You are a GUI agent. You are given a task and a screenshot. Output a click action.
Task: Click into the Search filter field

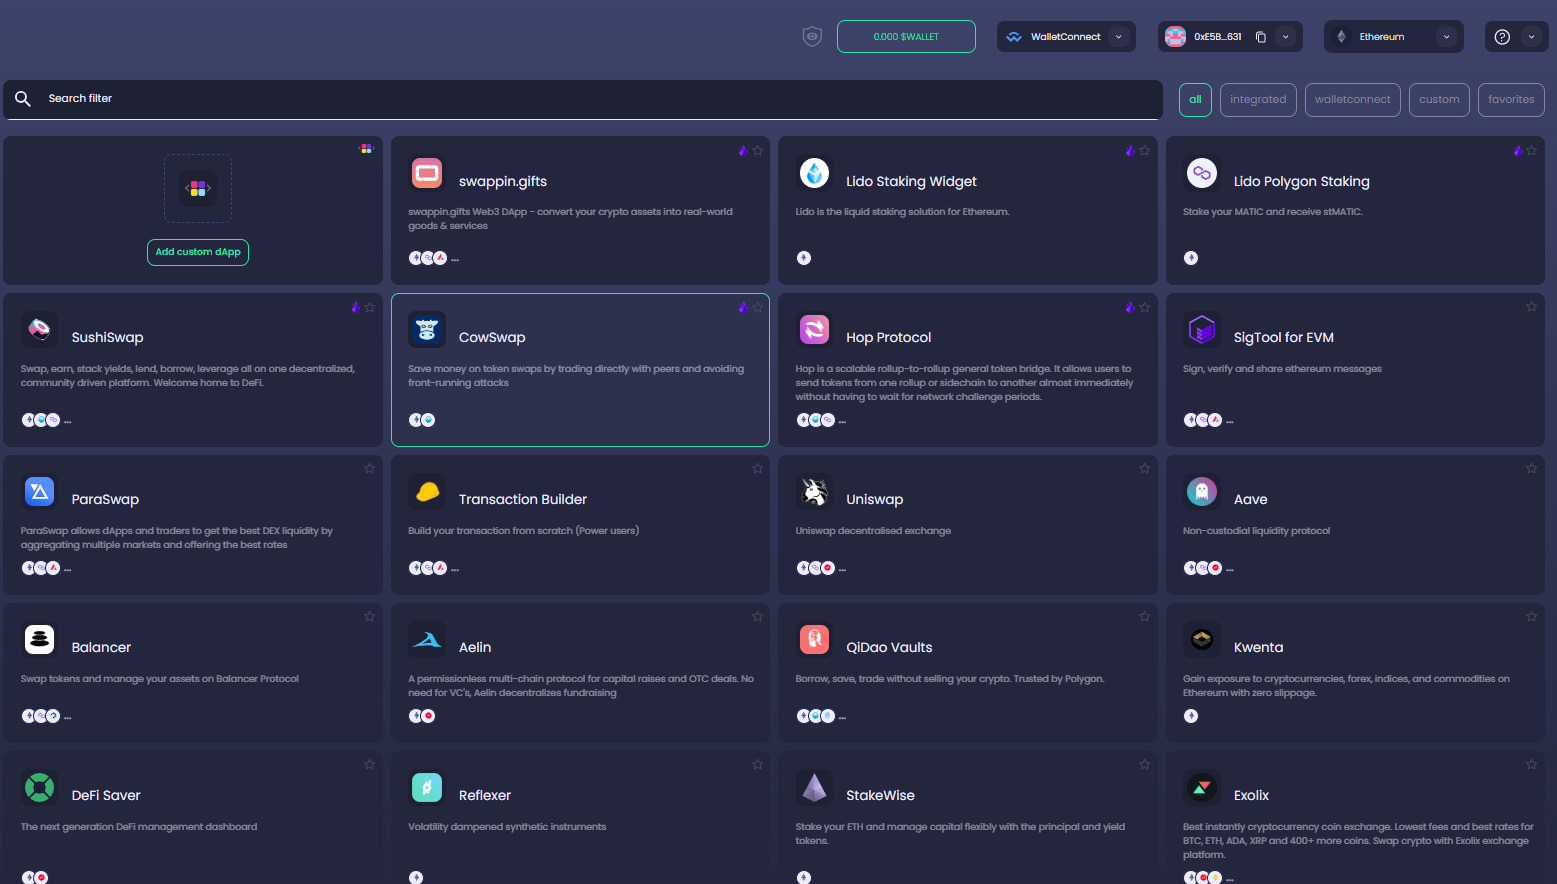tap(583, 99)
